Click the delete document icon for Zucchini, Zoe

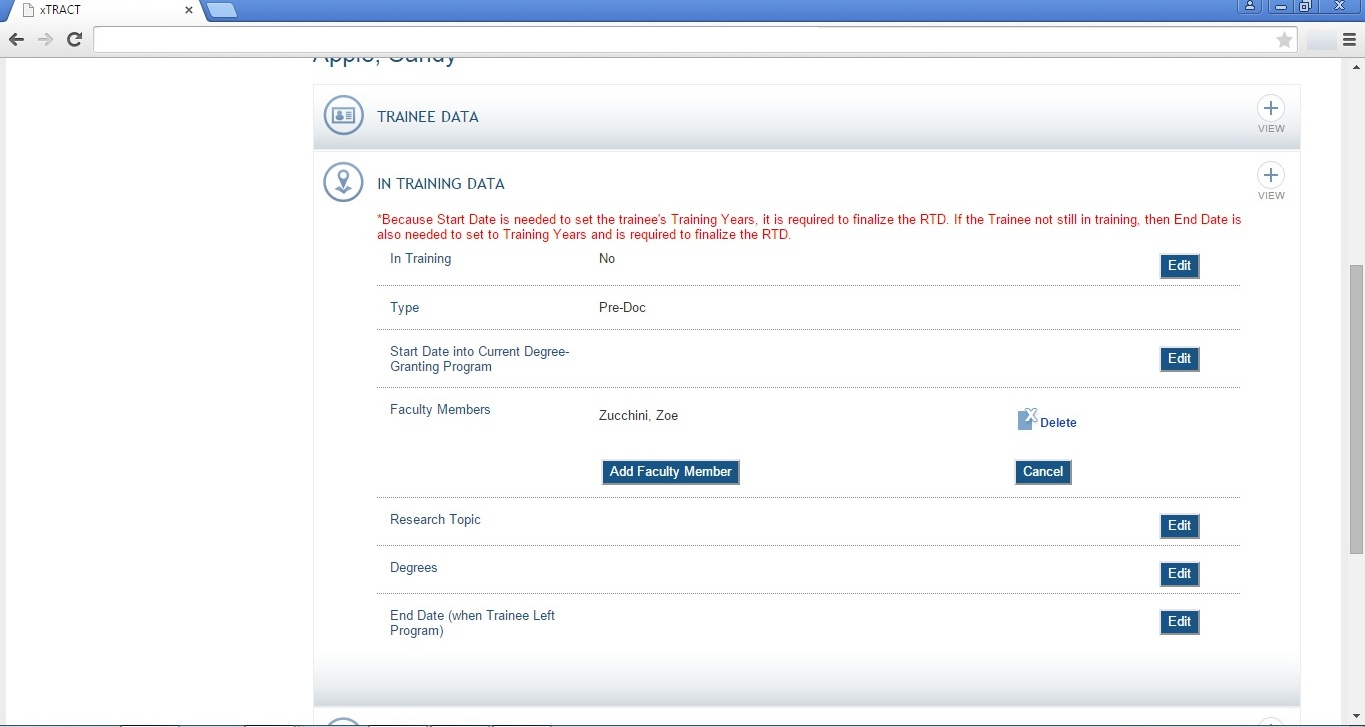tap(1027, 419)
